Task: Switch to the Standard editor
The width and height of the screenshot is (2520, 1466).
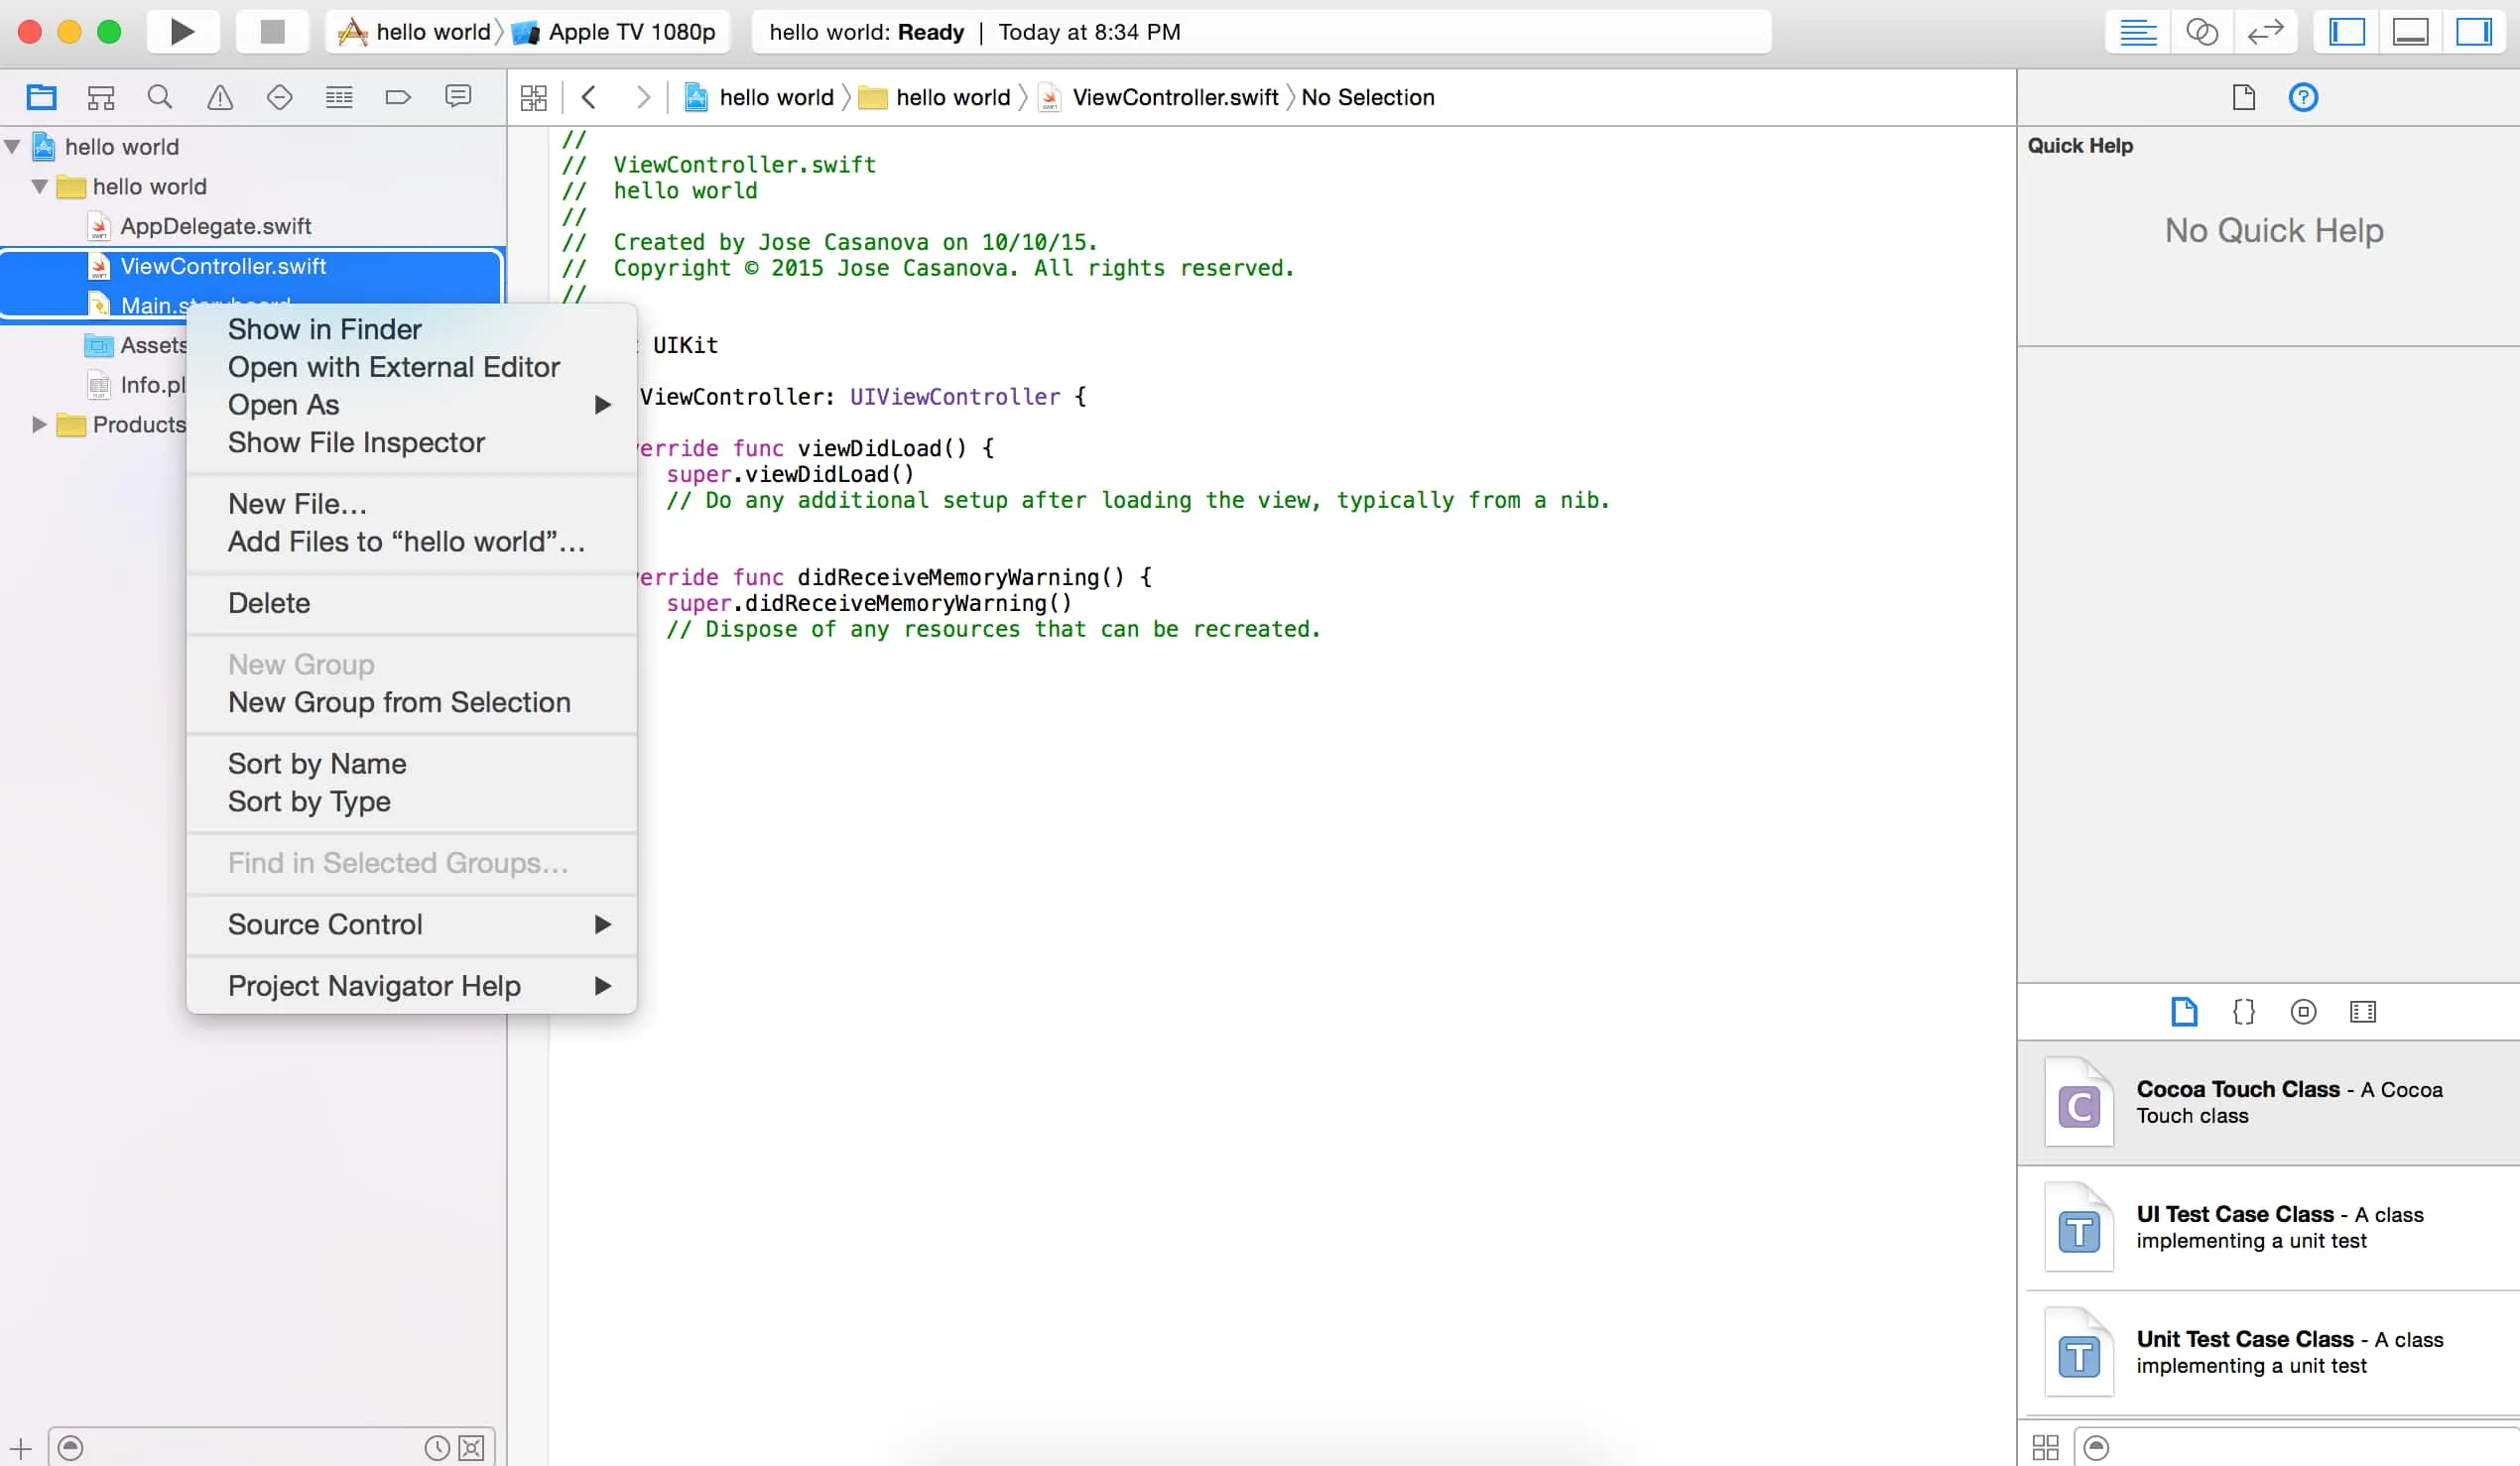Action: click(2137, 32)
